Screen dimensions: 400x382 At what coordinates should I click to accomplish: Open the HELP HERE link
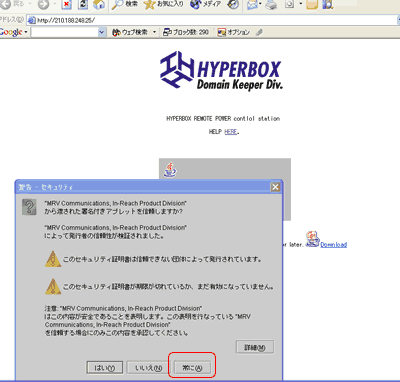(x=231, y=132)
